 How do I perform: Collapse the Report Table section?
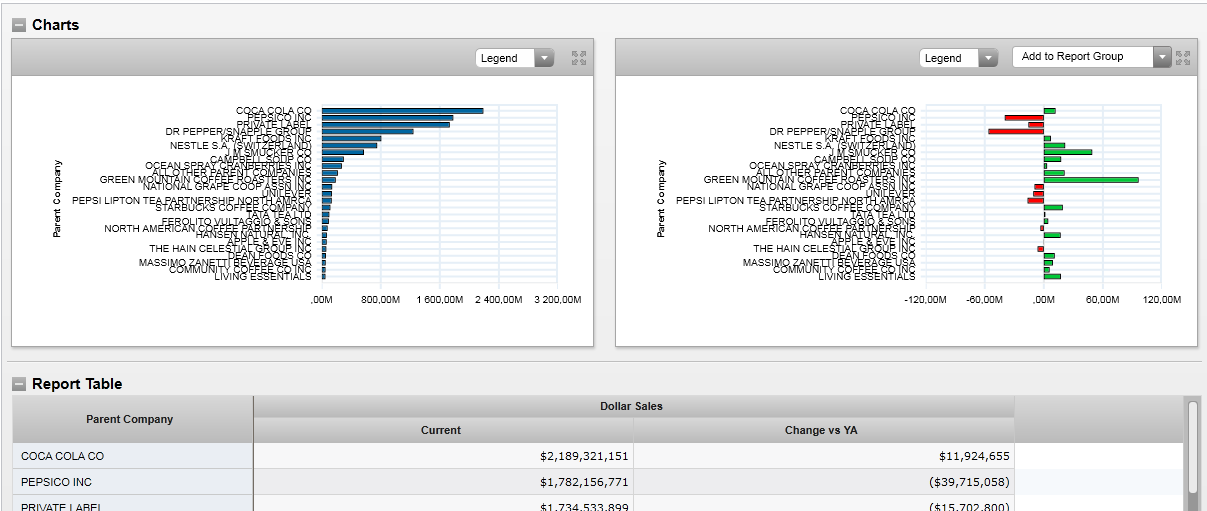[x=19, y=384]
